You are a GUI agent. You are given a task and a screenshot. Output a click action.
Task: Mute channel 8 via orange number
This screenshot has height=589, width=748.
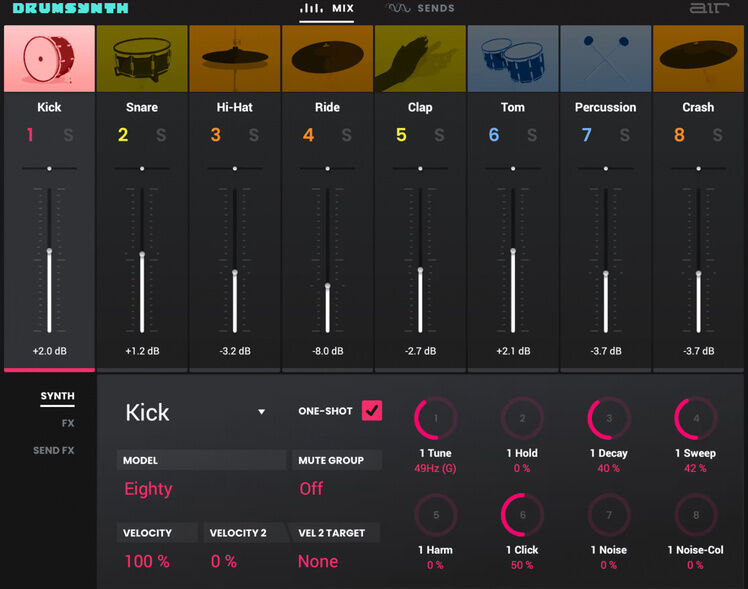(x=679, y=135)
